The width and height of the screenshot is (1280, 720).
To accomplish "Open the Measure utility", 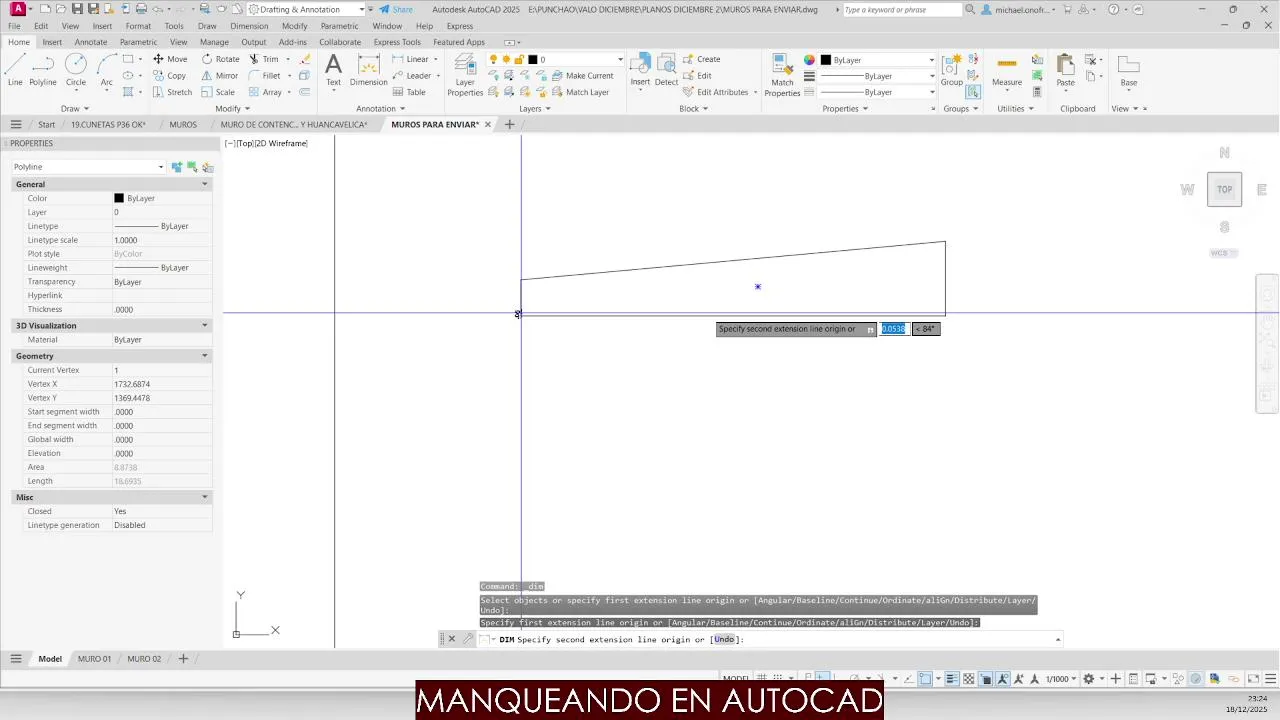I will (1007, 70).
